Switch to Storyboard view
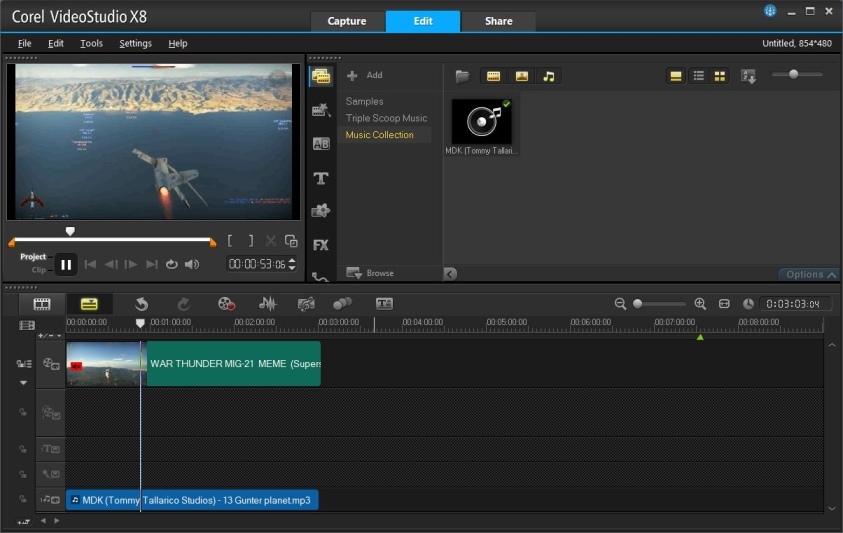The width and height of the screenshot is (843, 533). 42,304
